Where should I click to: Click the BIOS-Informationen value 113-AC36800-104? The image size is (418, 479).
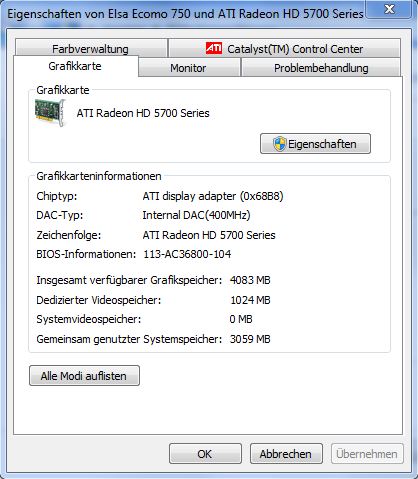[x=187, y=254]
